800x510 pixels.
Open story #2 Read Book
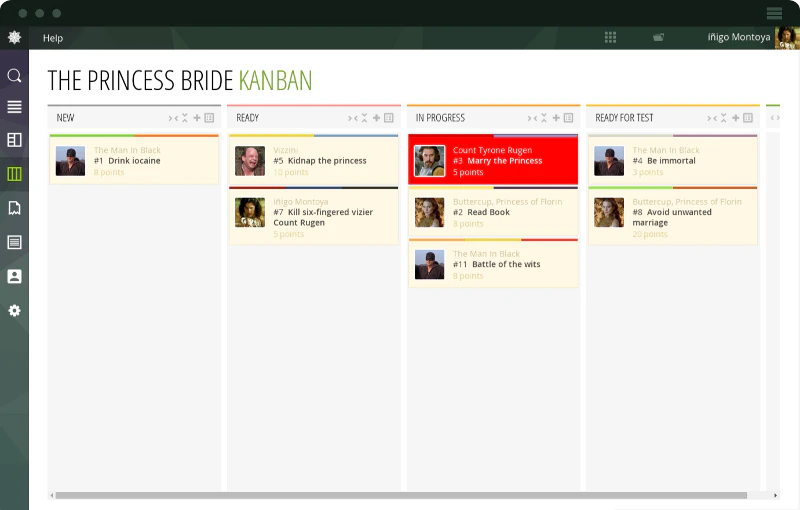click(481, 212)
